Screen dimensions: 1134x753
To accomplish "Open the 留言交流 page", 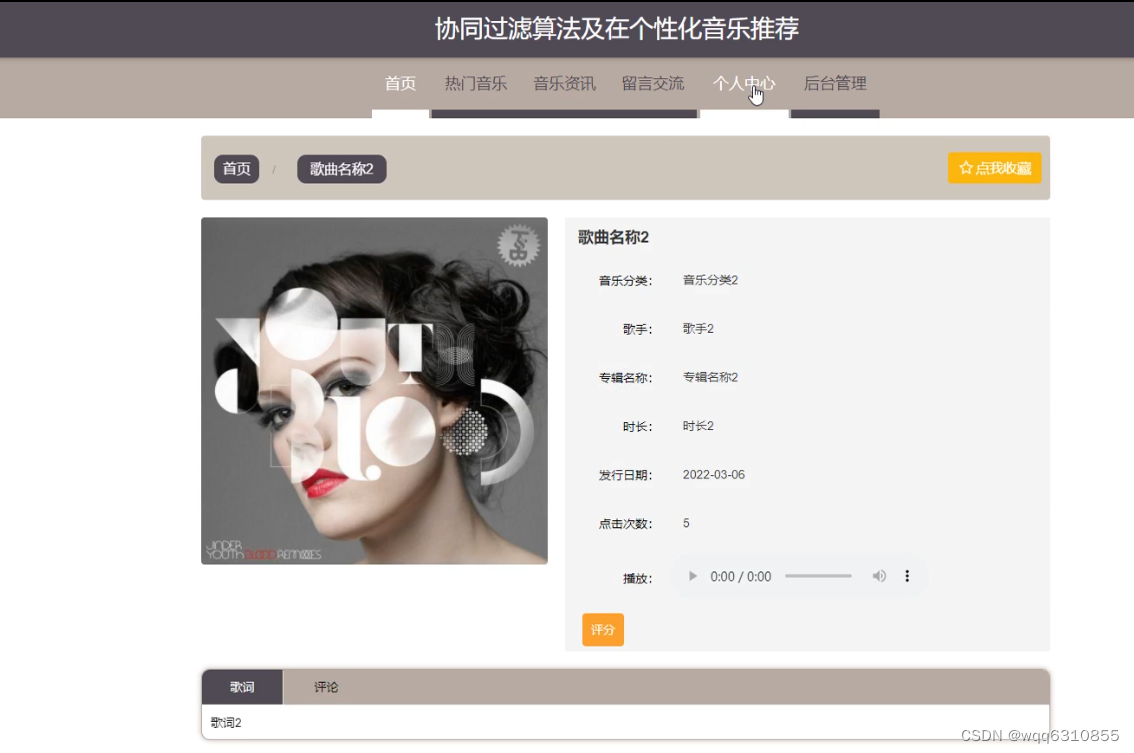I will click(653, 84).
